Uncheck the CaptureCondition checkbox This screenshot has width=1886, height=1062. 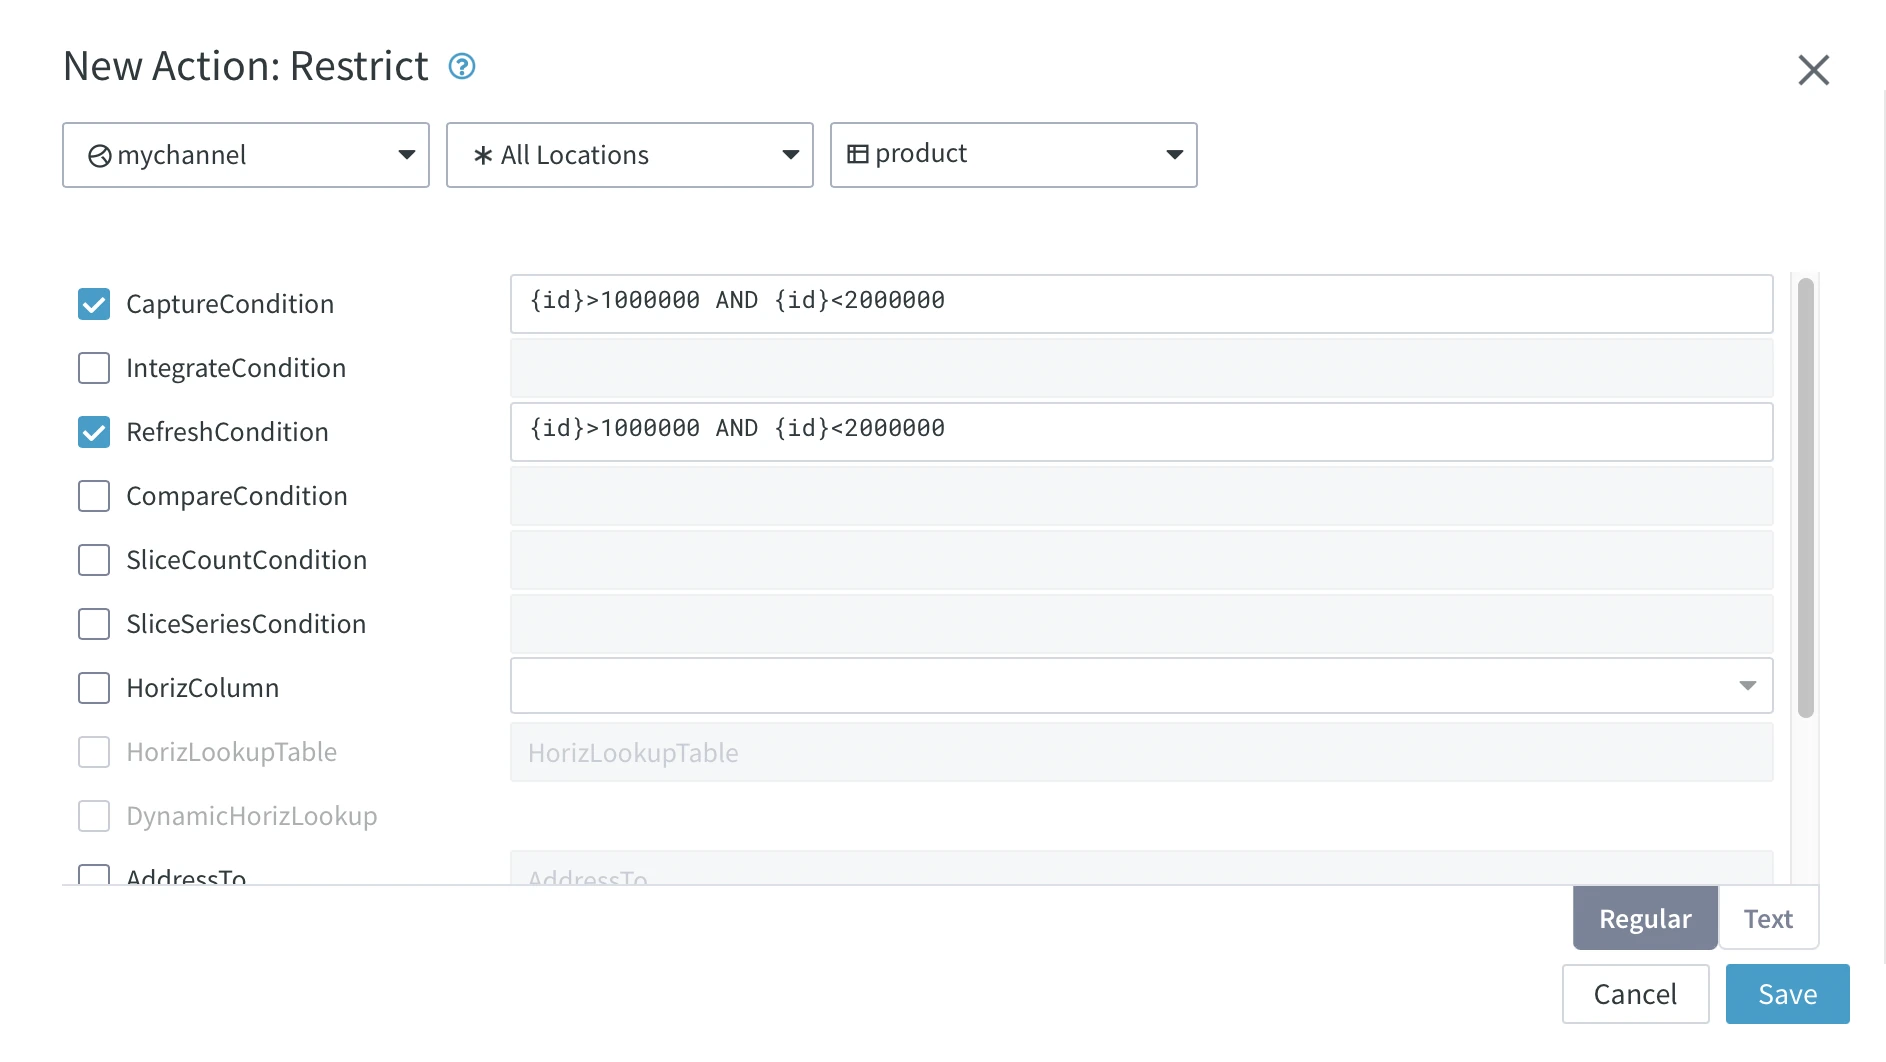(93, 304)
